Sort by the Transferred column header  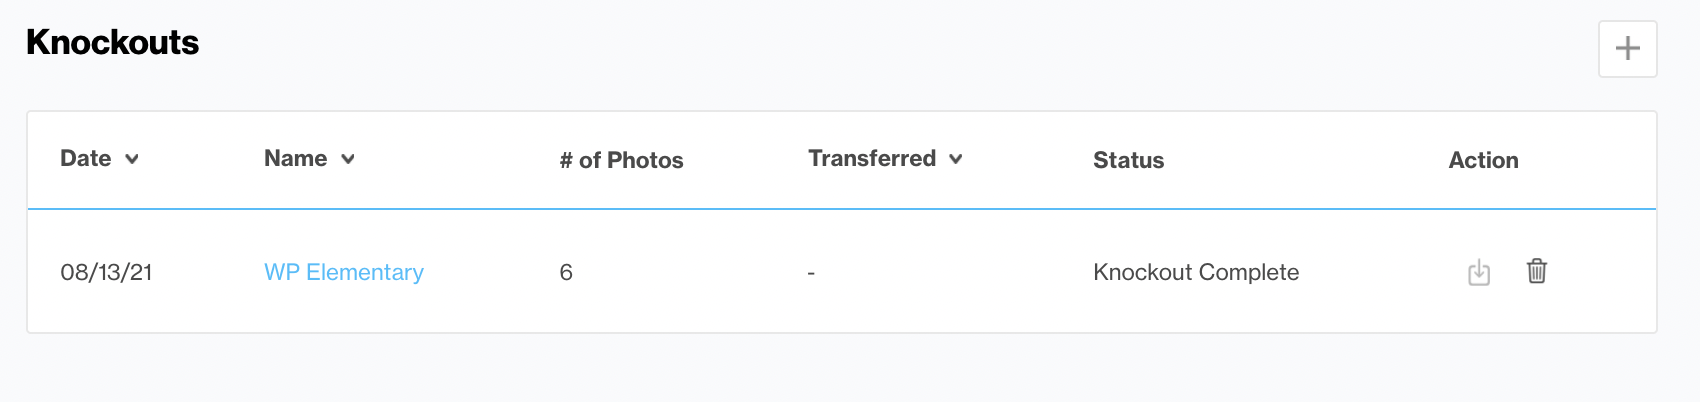[872, 158]
